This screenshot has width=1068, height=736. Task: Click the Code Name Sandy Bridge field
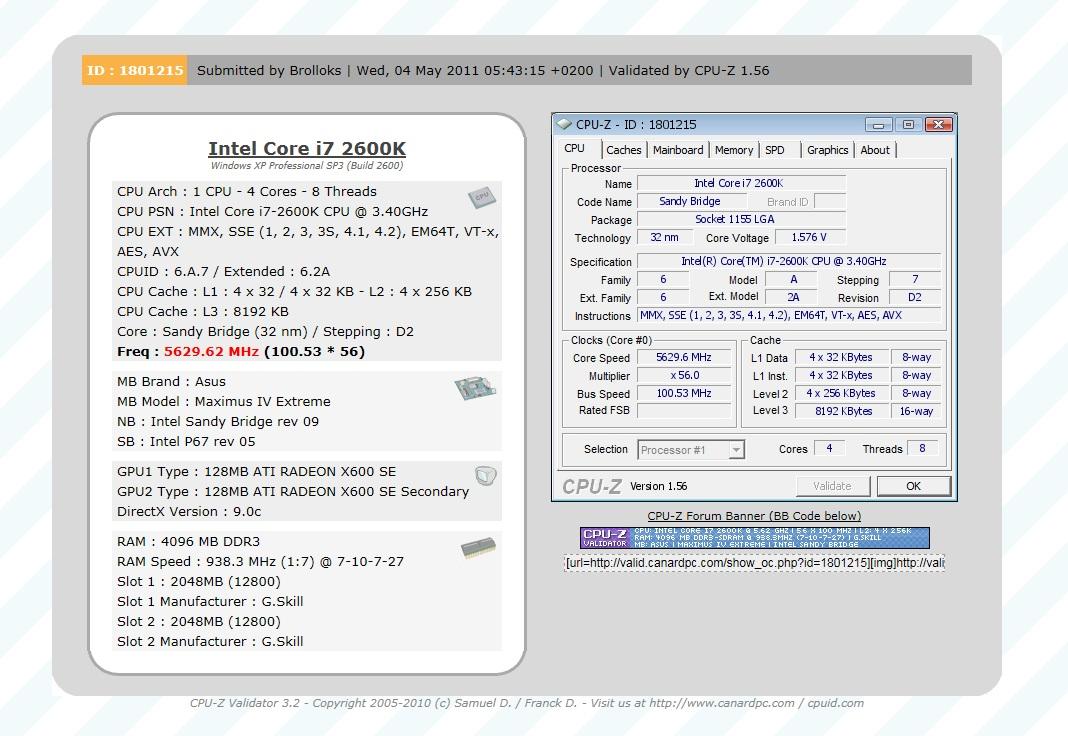click(690, 202)
